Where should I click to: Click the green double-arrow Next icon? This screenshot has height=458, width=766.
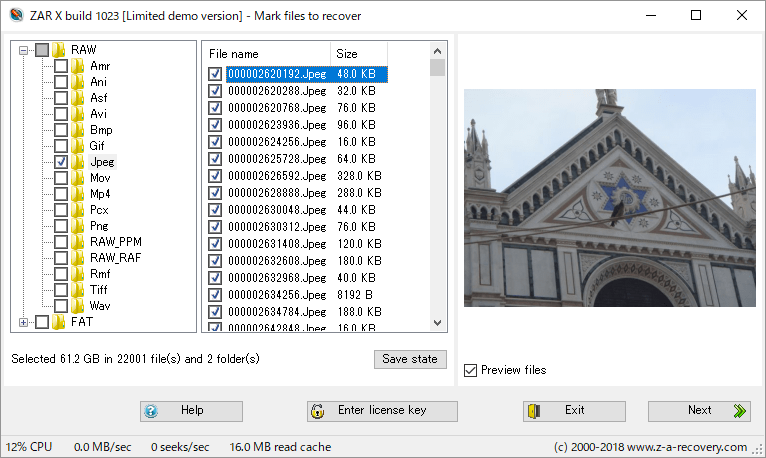coord(740,411)
